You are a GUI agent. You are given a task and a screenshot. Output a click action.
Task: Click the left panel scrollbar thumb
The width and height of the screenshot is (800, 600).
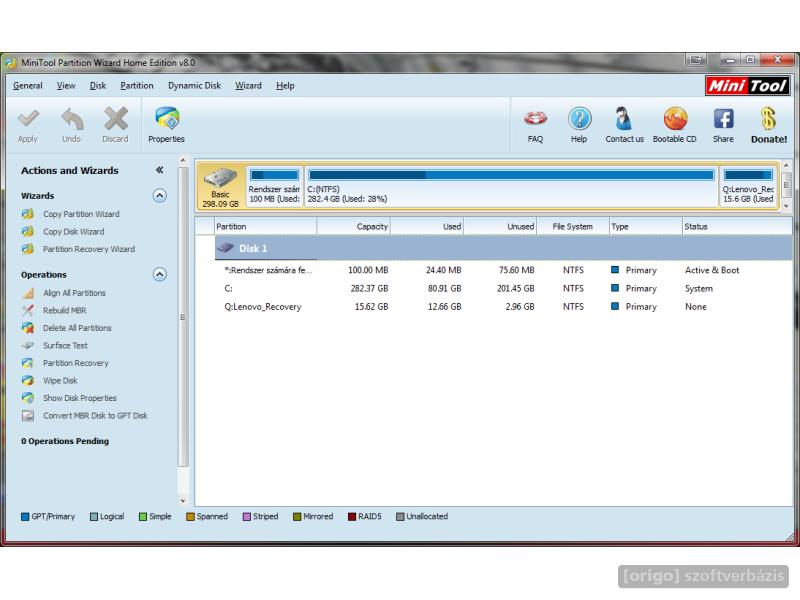tap(183, 317)
